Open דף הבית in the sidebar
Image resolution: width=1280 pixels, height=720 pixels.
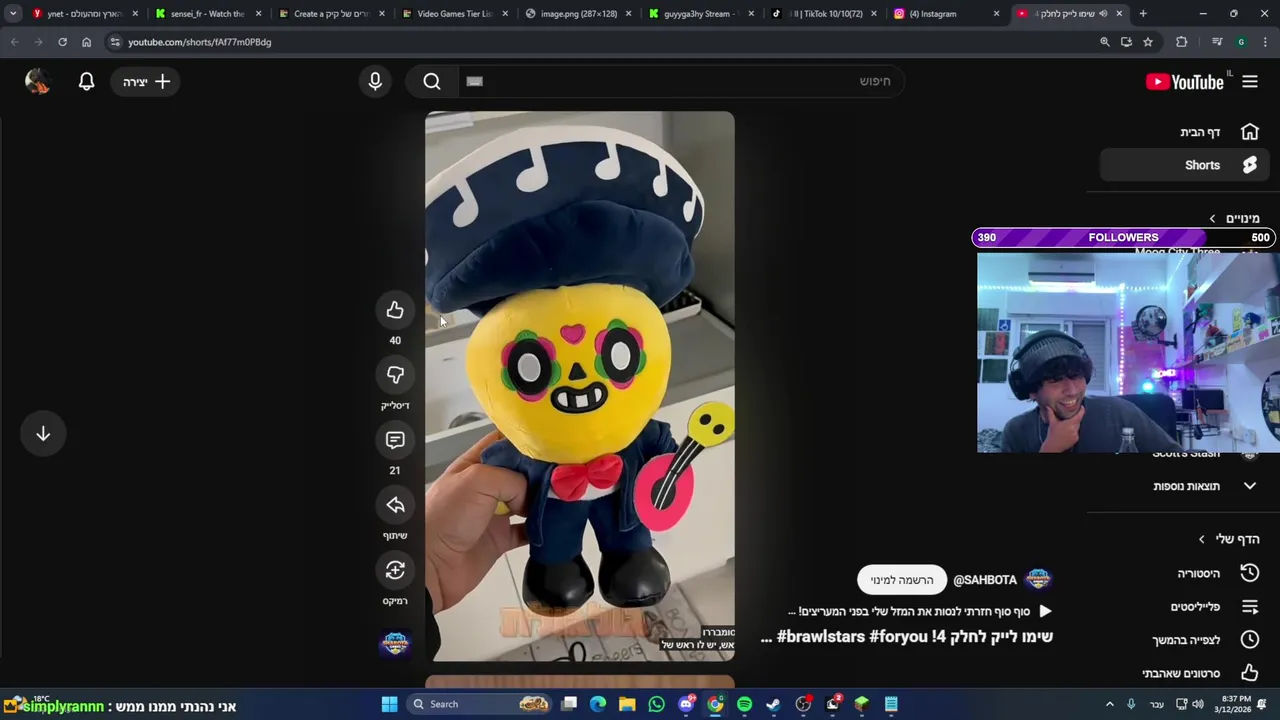coord(1184,132)
